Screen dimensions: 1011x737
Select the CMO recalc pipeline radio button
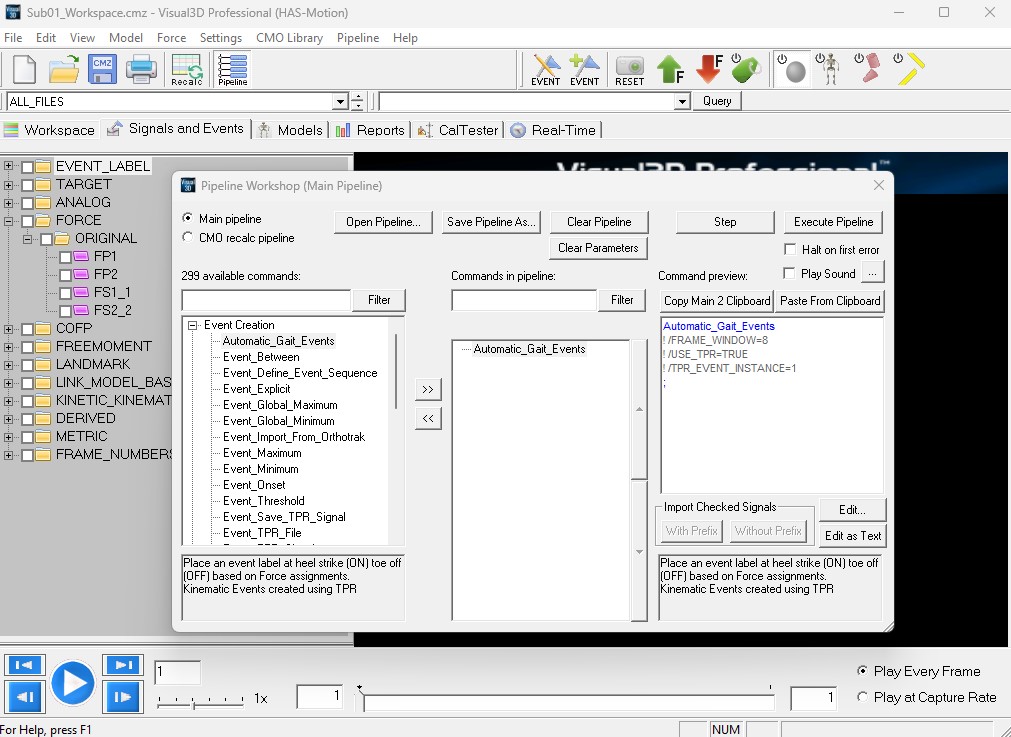[x=188, y=237]
